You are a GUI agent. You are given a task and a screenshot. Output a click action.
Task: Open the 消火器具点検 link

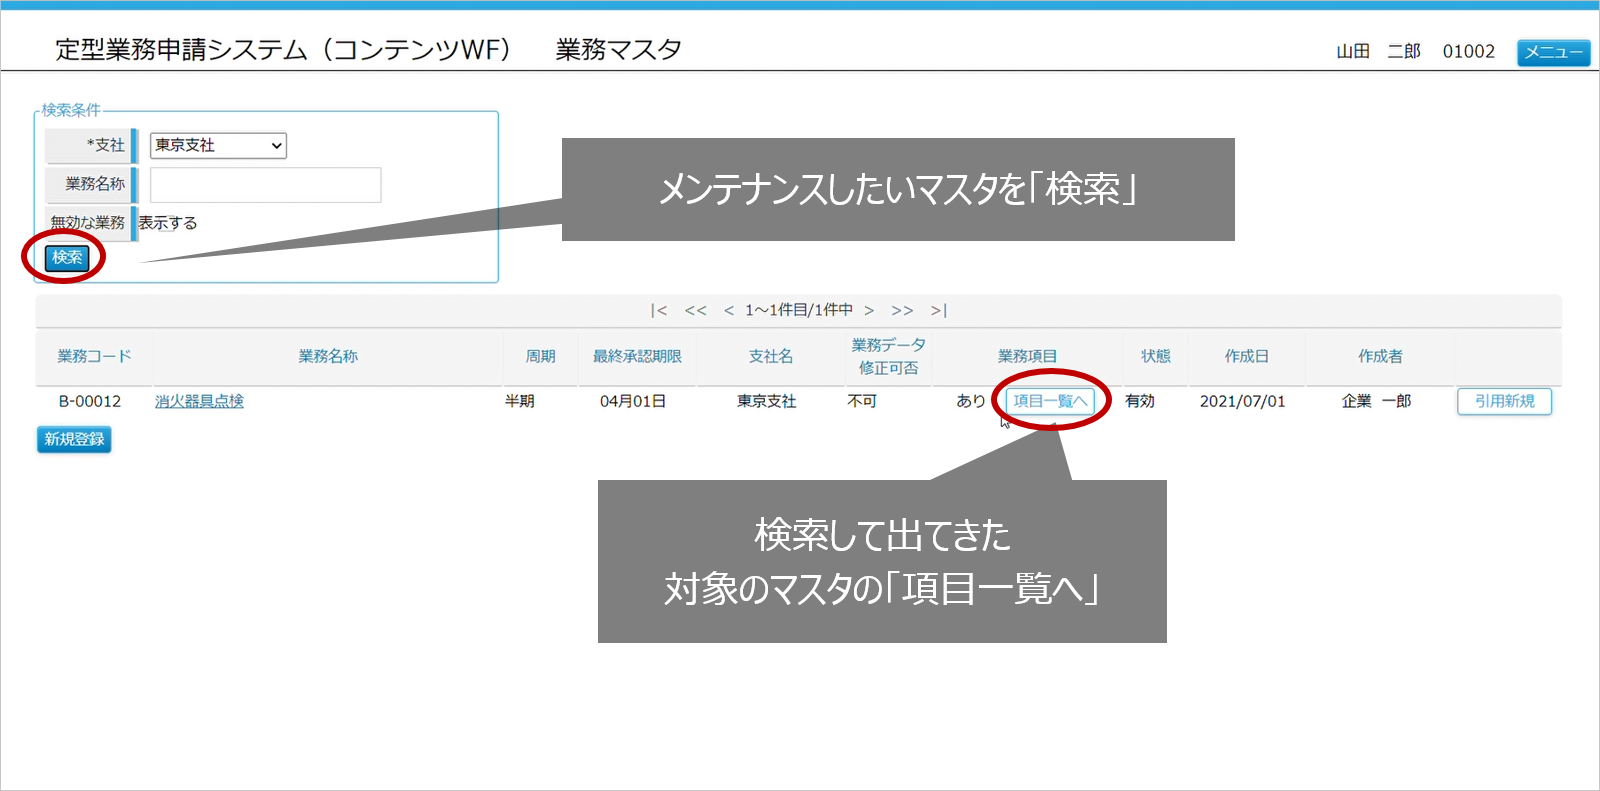tap(199, 401)
